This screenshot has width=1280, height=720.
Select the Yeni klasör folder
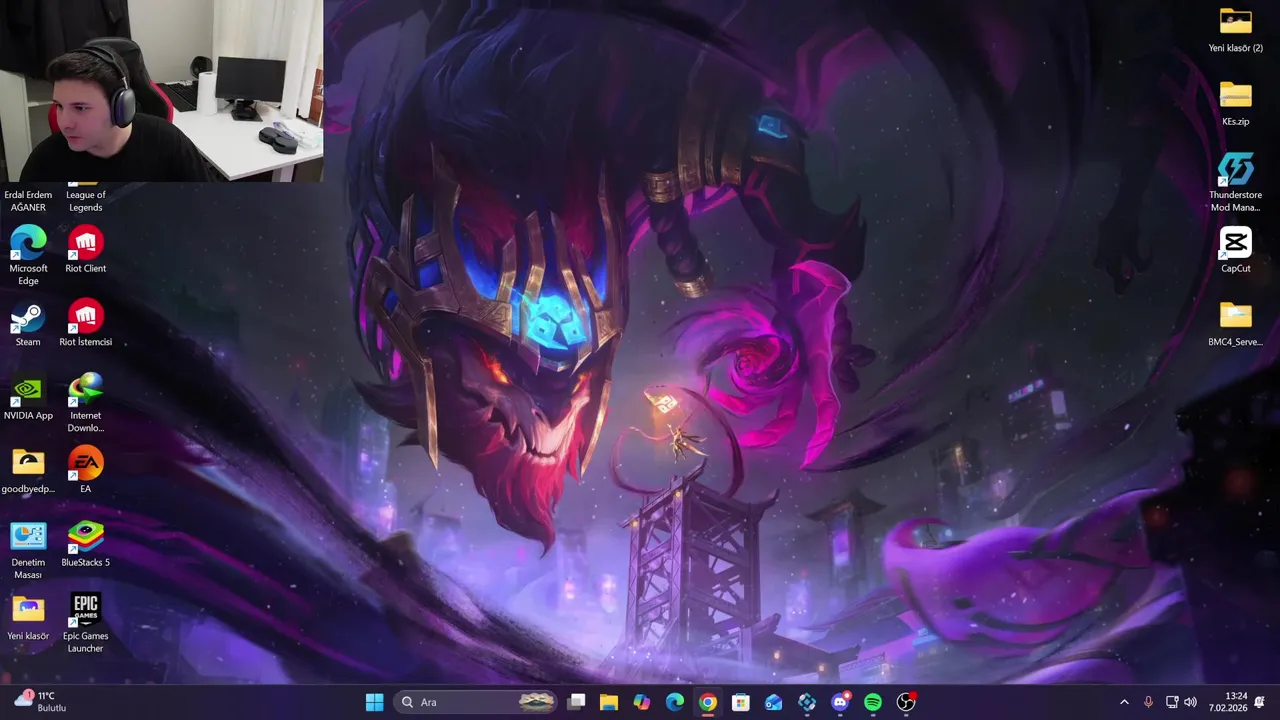tap(28, 610)
